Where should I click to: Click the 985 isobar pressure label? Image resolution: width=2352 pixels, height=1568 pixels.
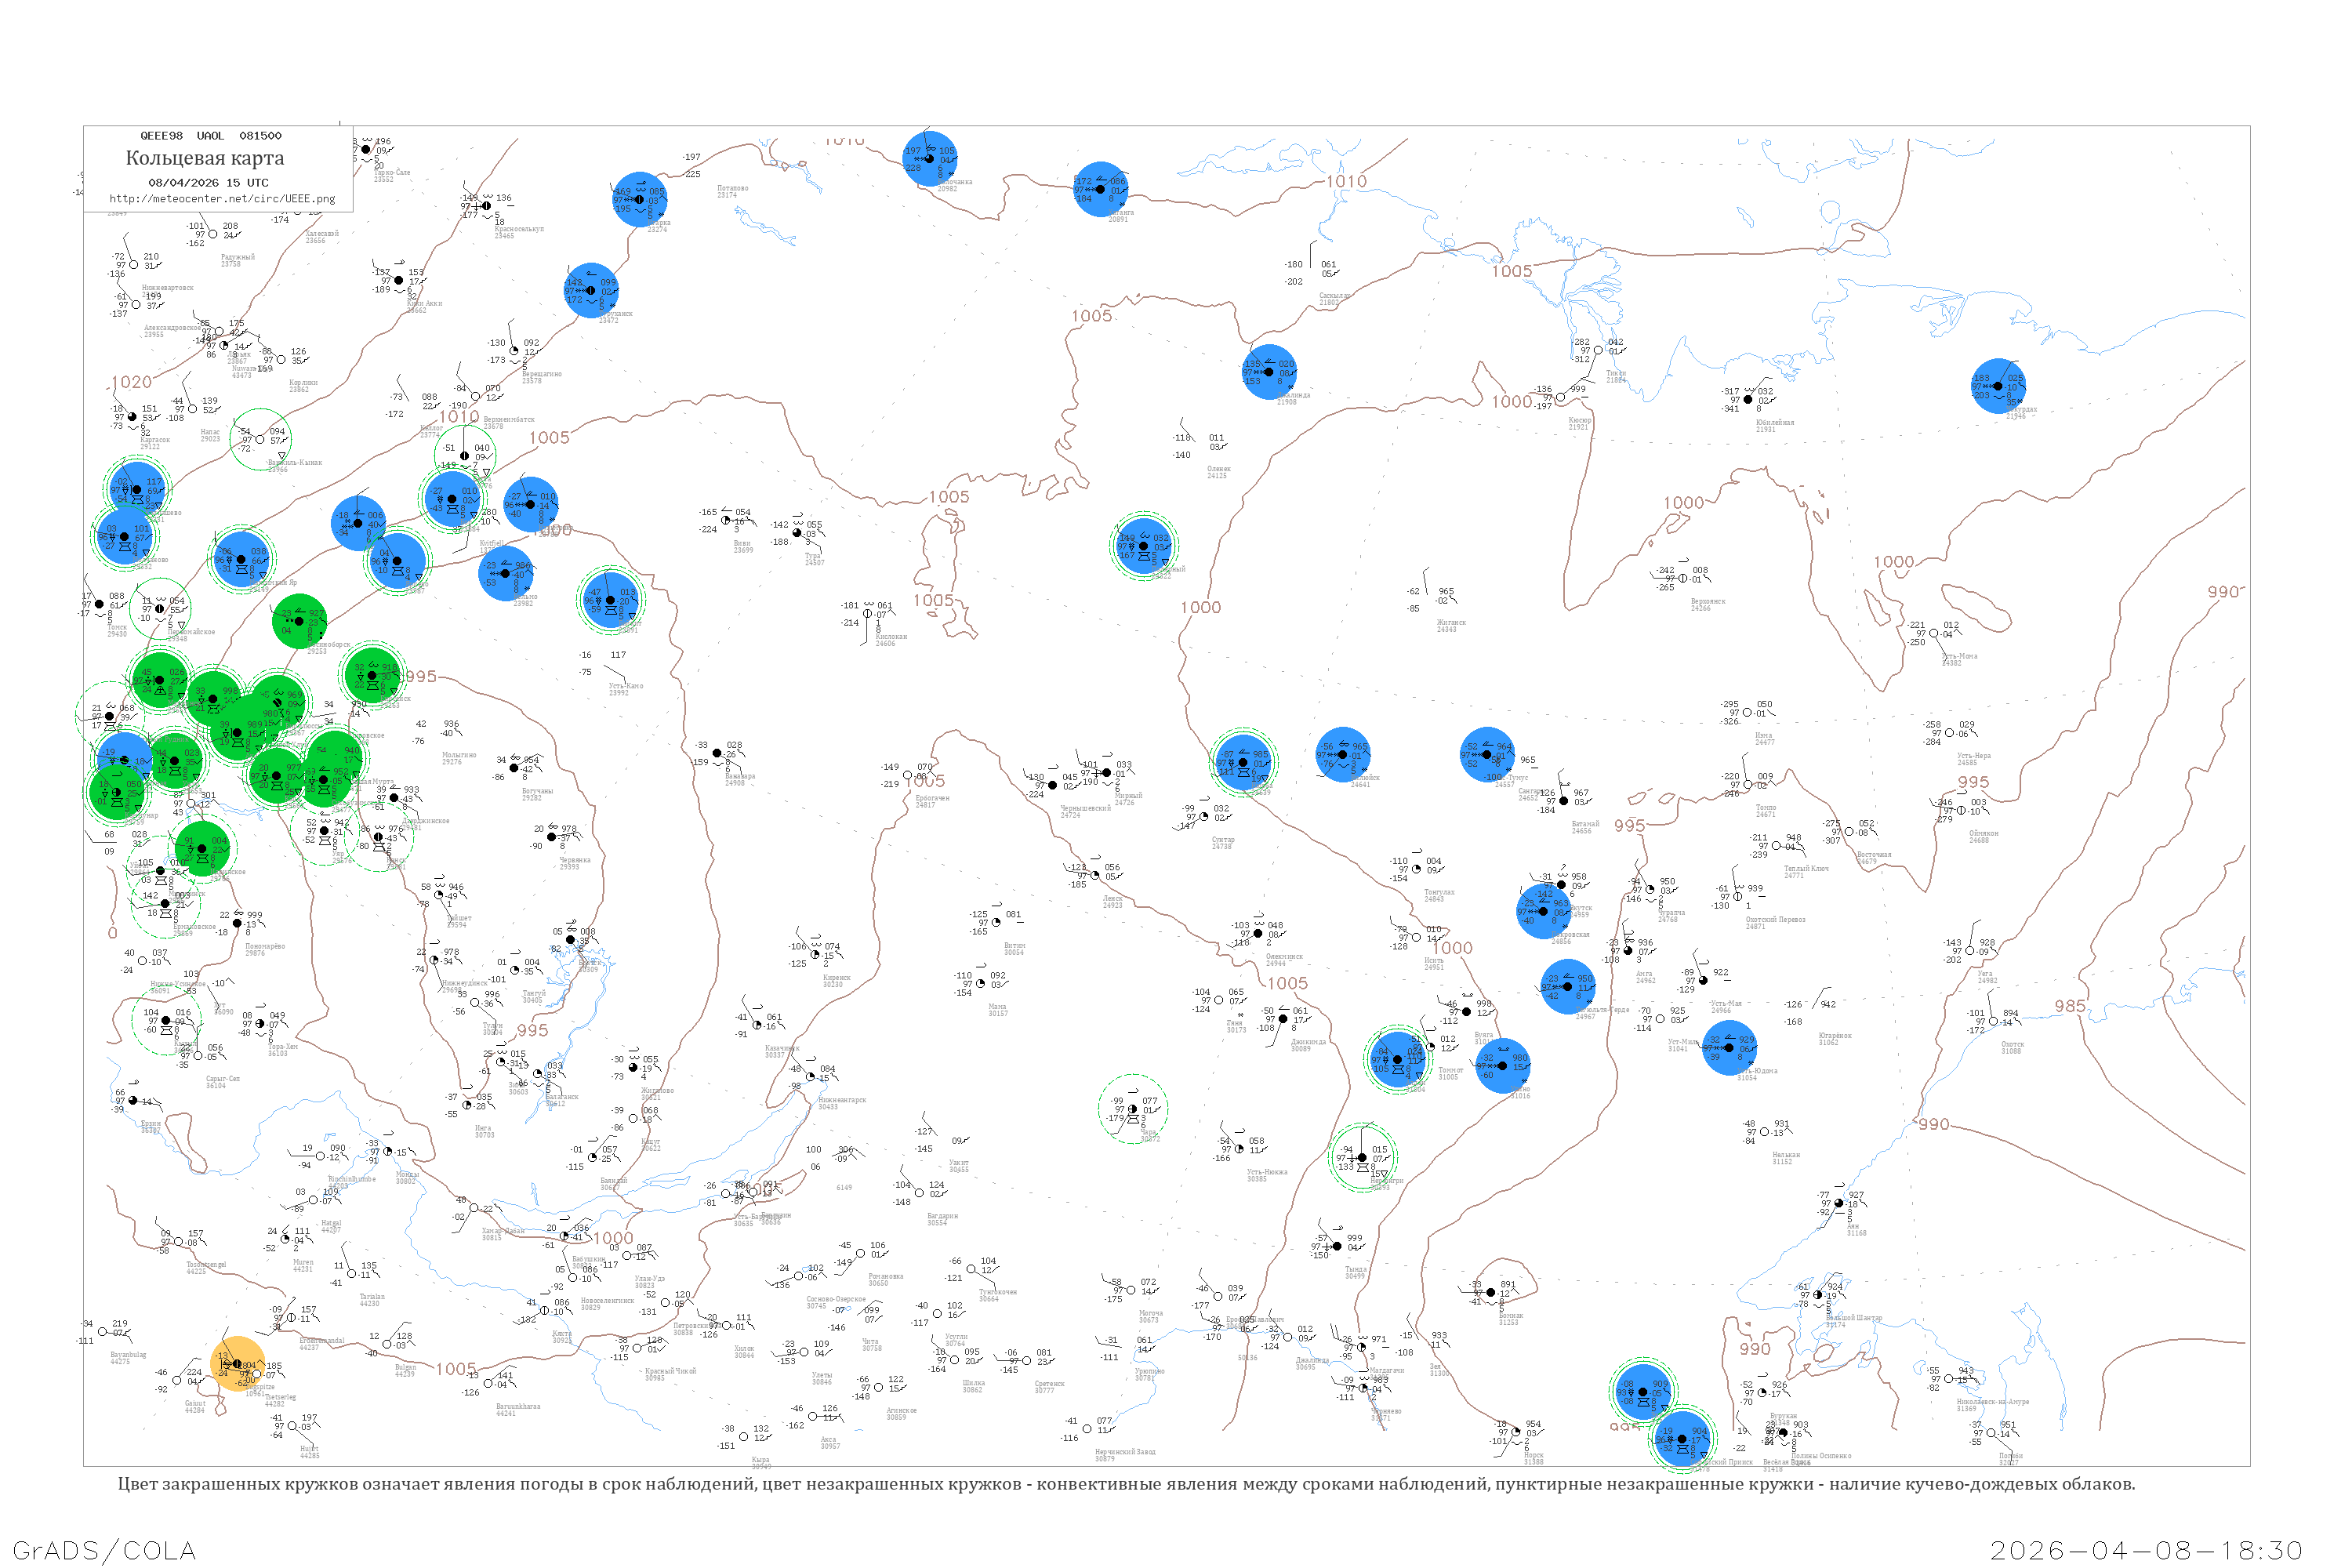[x=2070, y=1006]
